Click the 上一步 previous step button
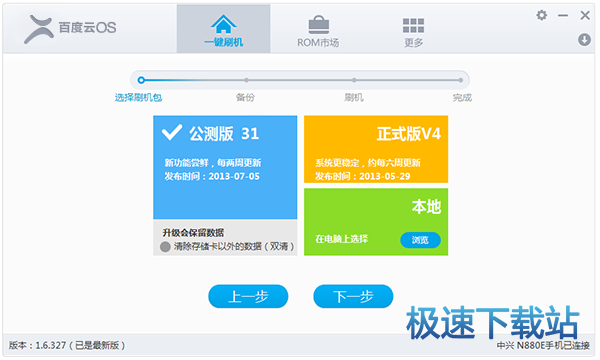This screenshot has width=600, height=360. click(x=248, y=296)
